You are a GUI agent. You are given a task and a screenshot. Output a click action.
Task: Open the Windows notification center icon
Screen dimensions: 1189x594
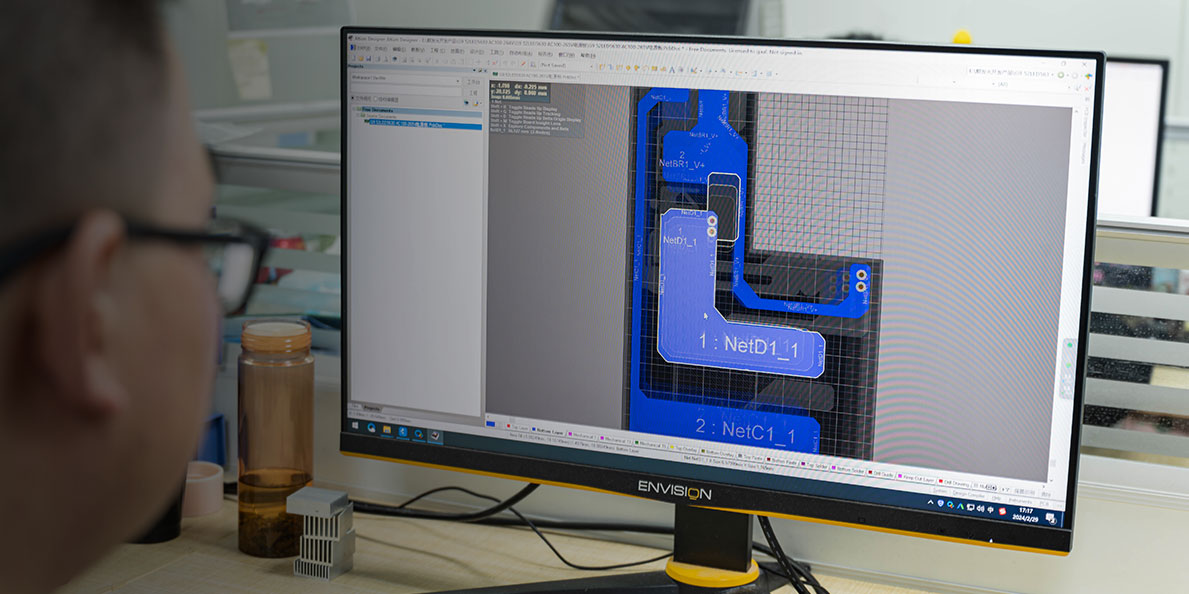[x=1051, y=517]
